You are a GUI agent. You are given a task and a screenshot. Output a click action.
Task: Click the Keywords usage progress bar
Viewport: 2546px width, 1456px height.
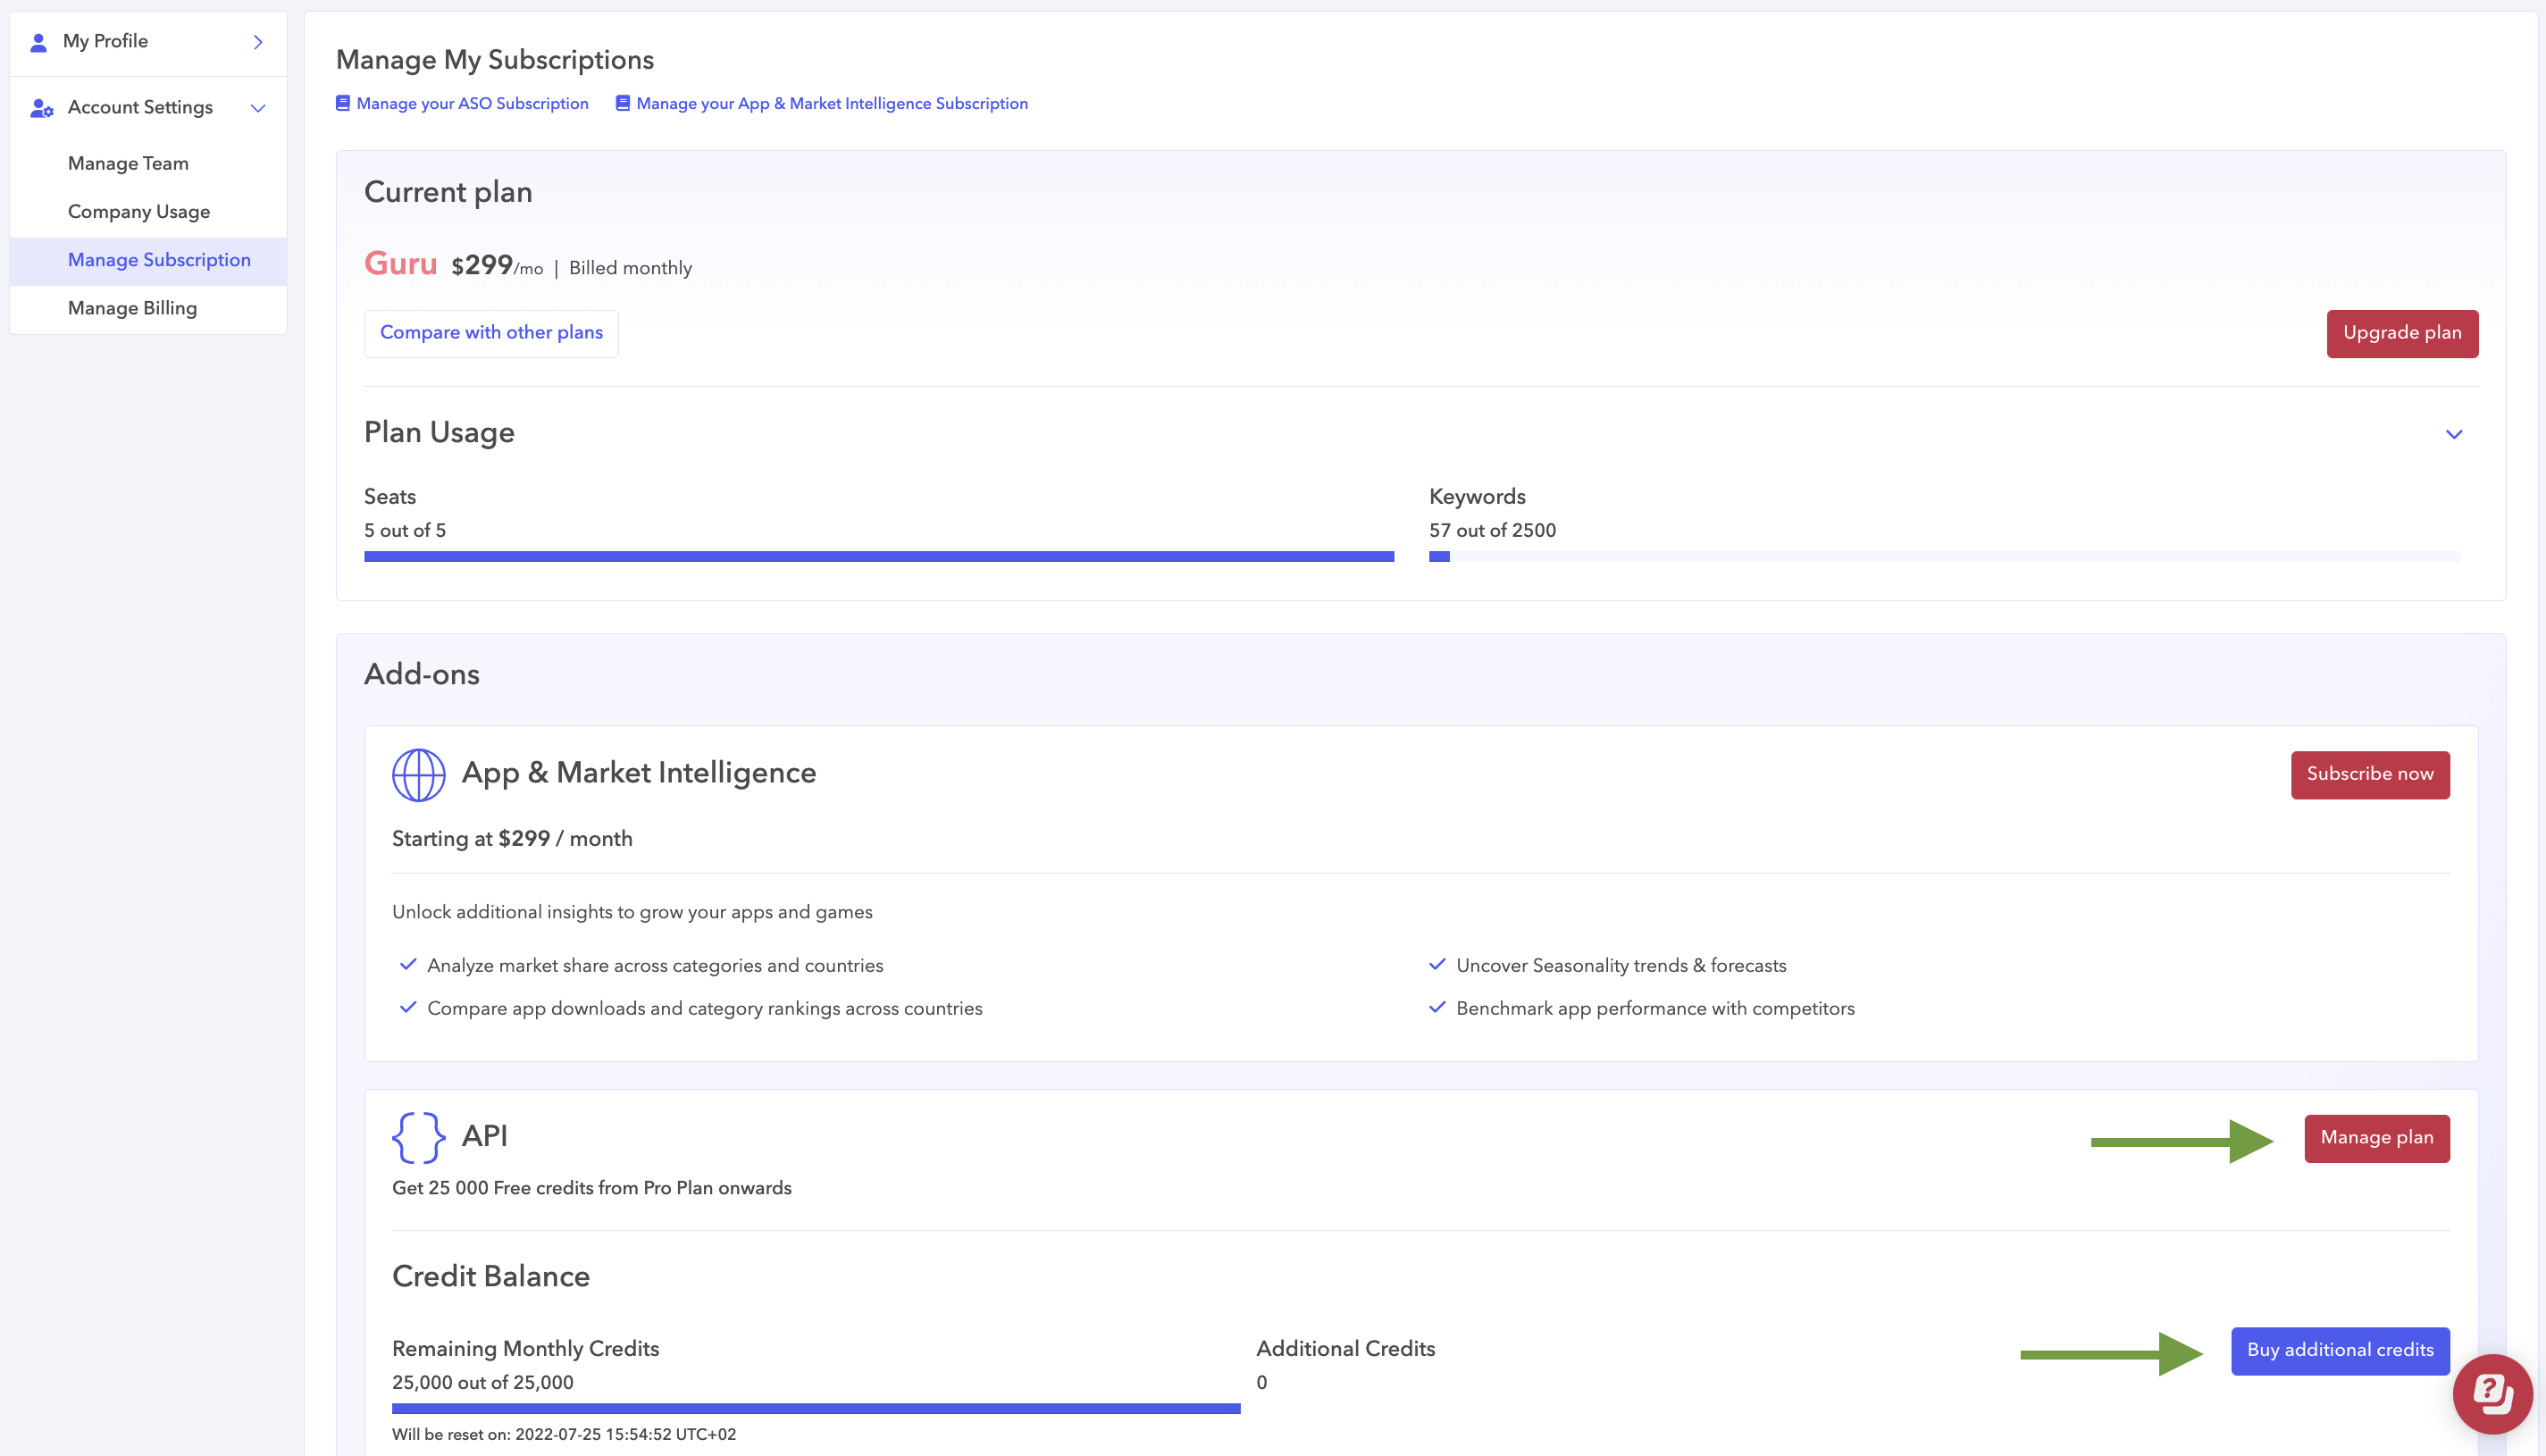[x=1943, y=556]
